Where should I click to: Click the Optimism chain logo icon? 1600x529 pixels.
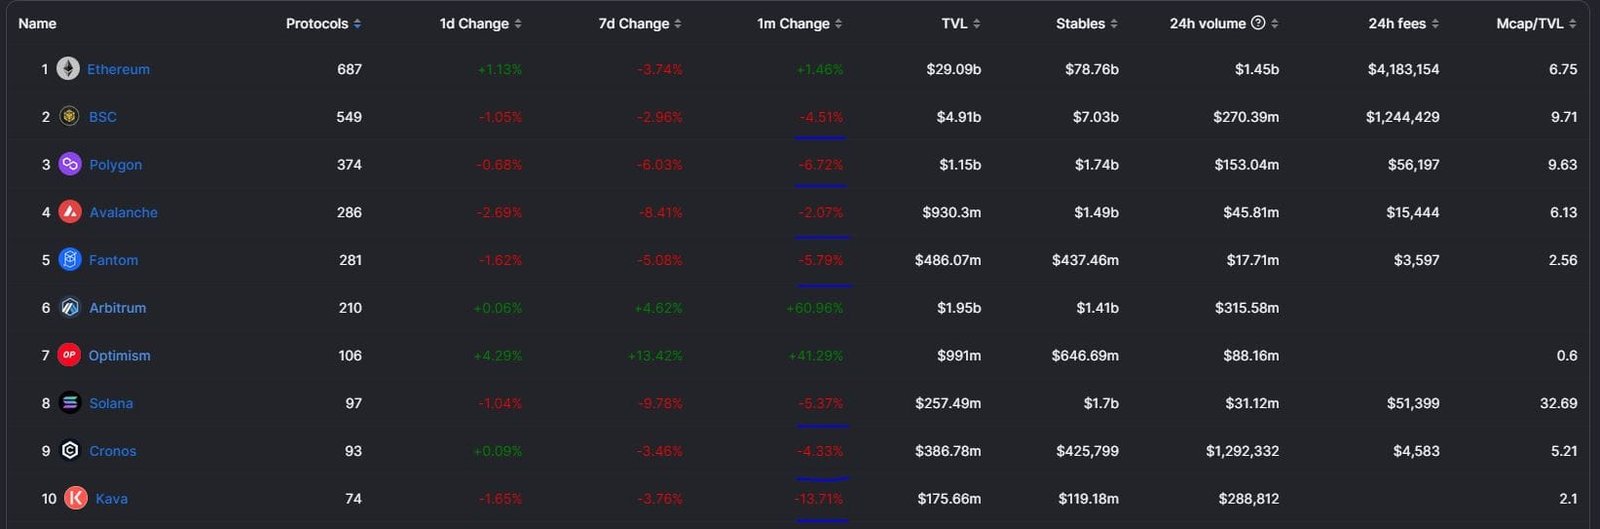coord(69,355)
